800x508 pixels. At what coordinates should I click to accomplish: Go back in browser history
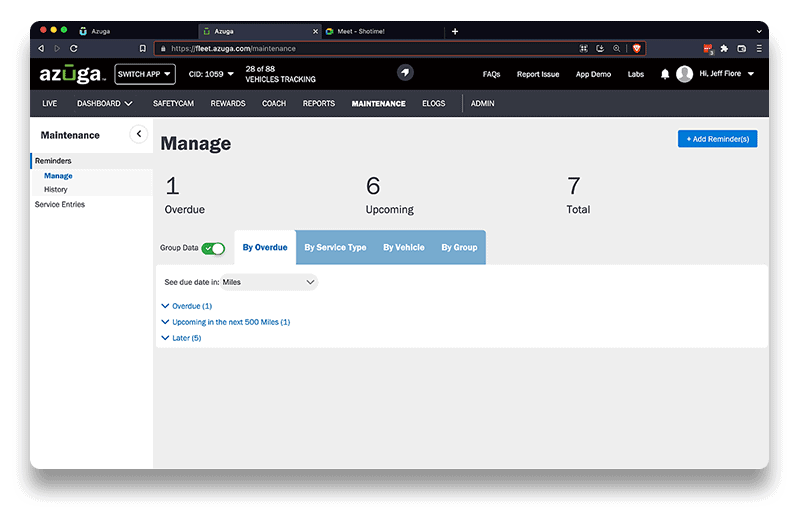click(x=41, y=48)
